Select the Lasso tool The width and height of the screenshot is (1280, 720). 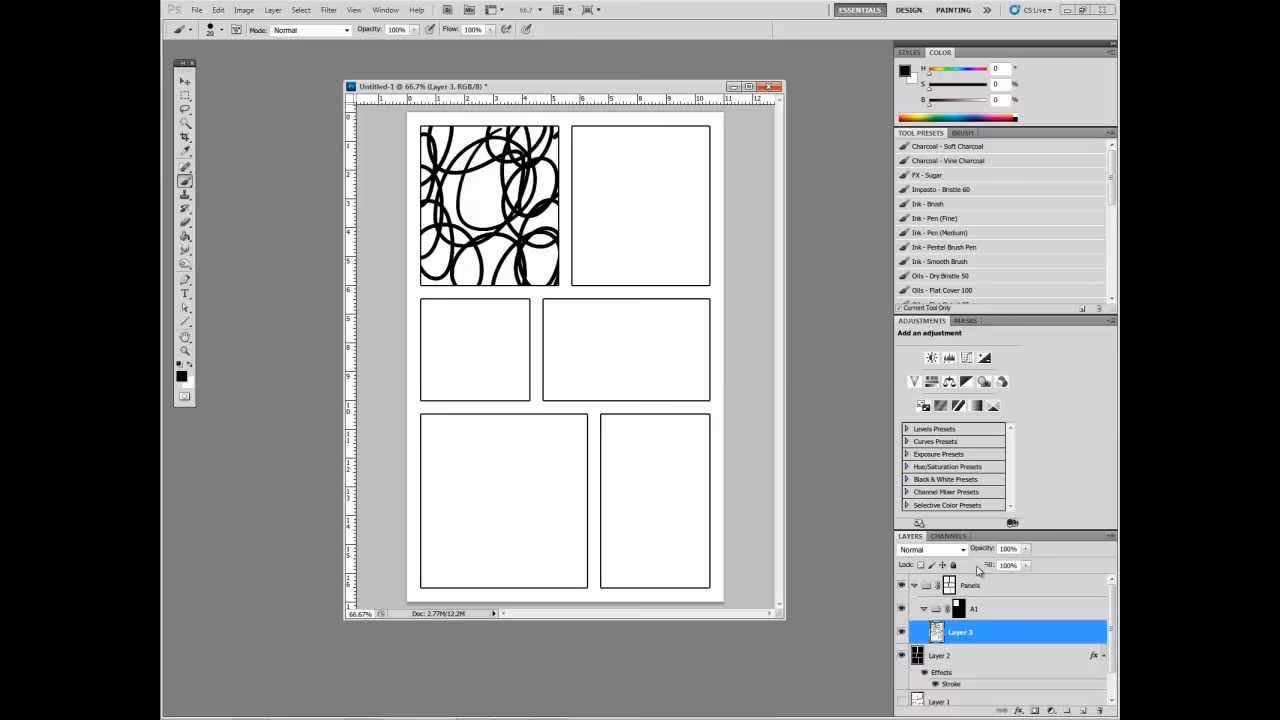pyautogui.click(x=184, y=110)
